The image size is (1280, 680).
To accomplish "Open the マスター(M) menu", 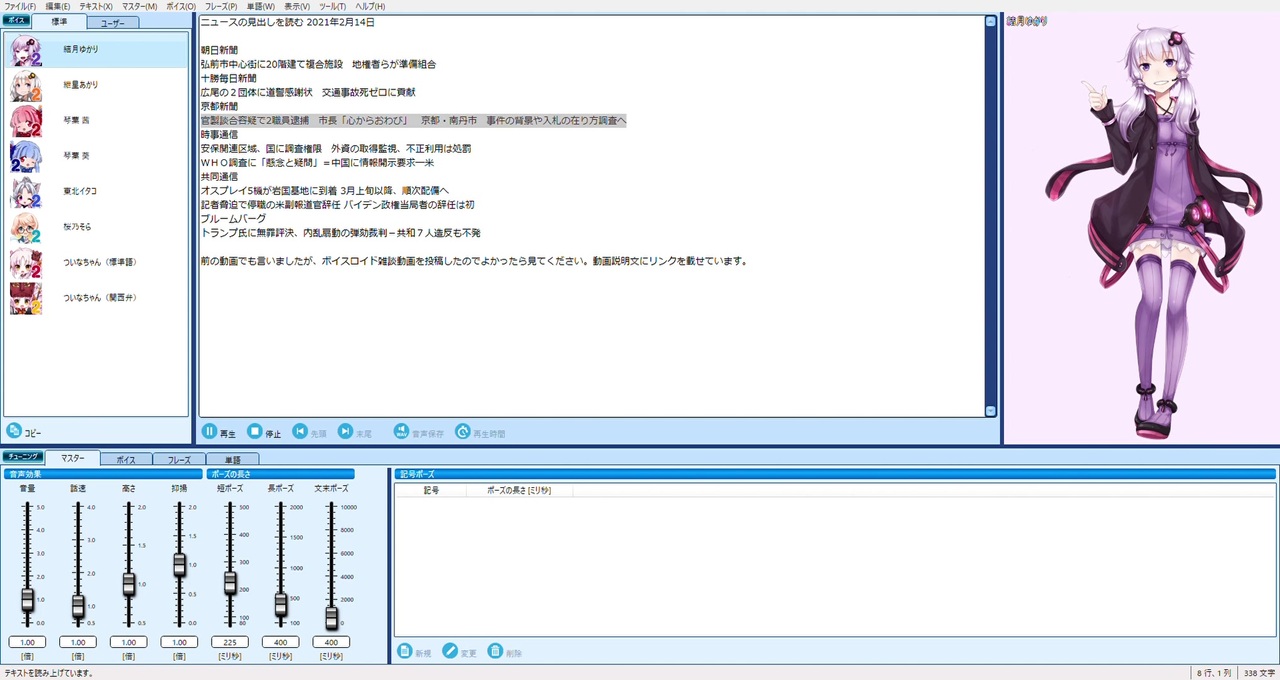I will (x=139, y=6).
